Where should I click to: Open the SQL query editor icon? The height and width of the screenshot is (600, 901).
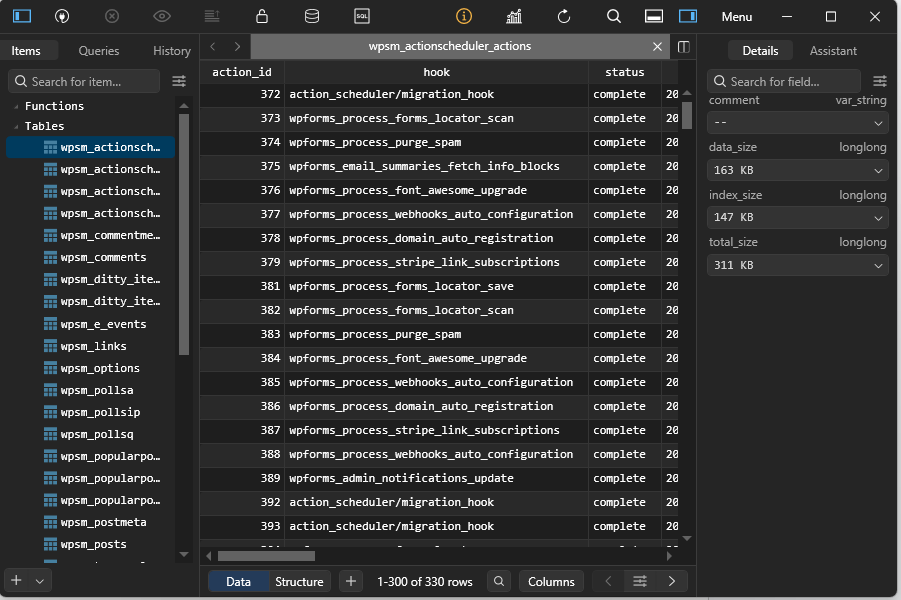coord(362,16)
